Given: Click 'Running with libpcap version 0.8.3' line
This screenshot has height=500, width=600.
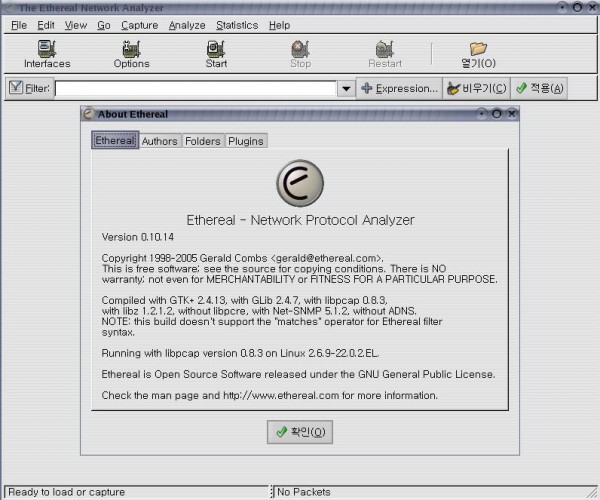Looking at the screenshot, I should 240,353.
